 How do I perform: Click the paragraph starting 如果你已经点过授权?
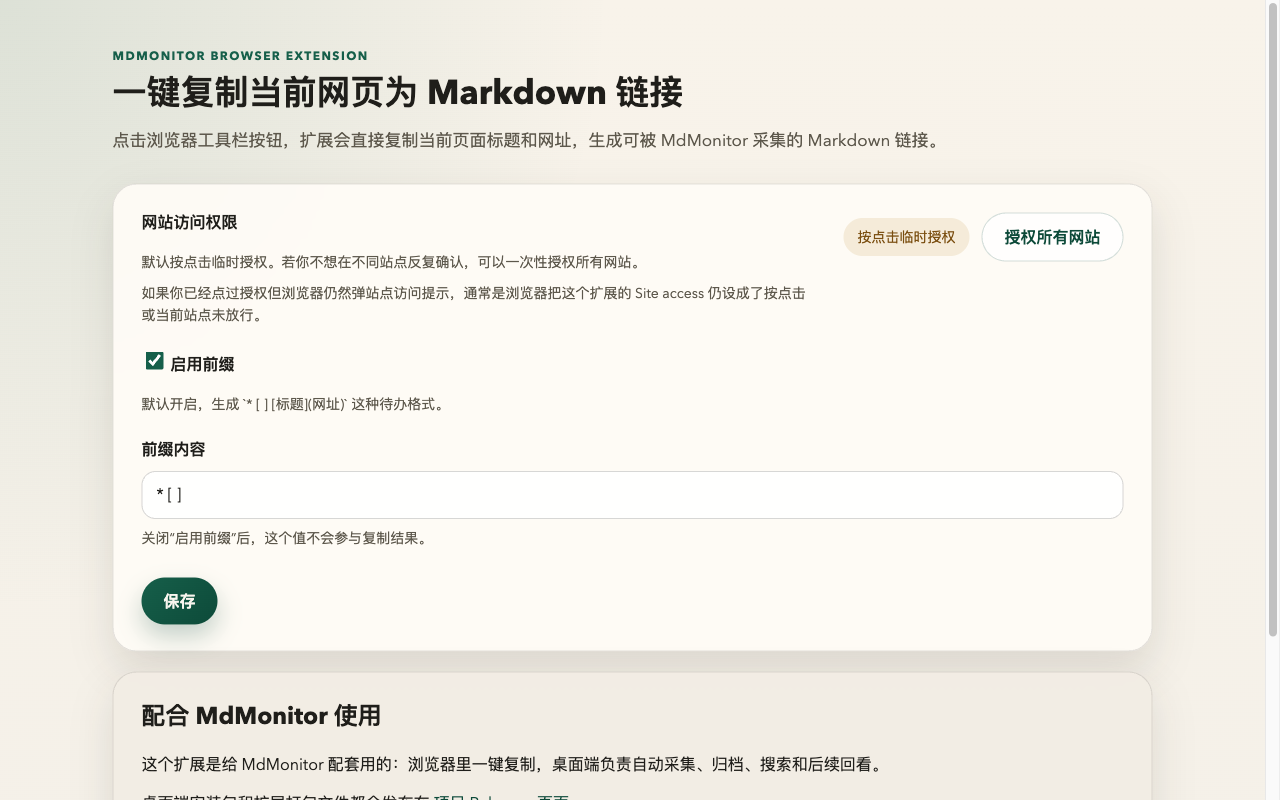474,304
